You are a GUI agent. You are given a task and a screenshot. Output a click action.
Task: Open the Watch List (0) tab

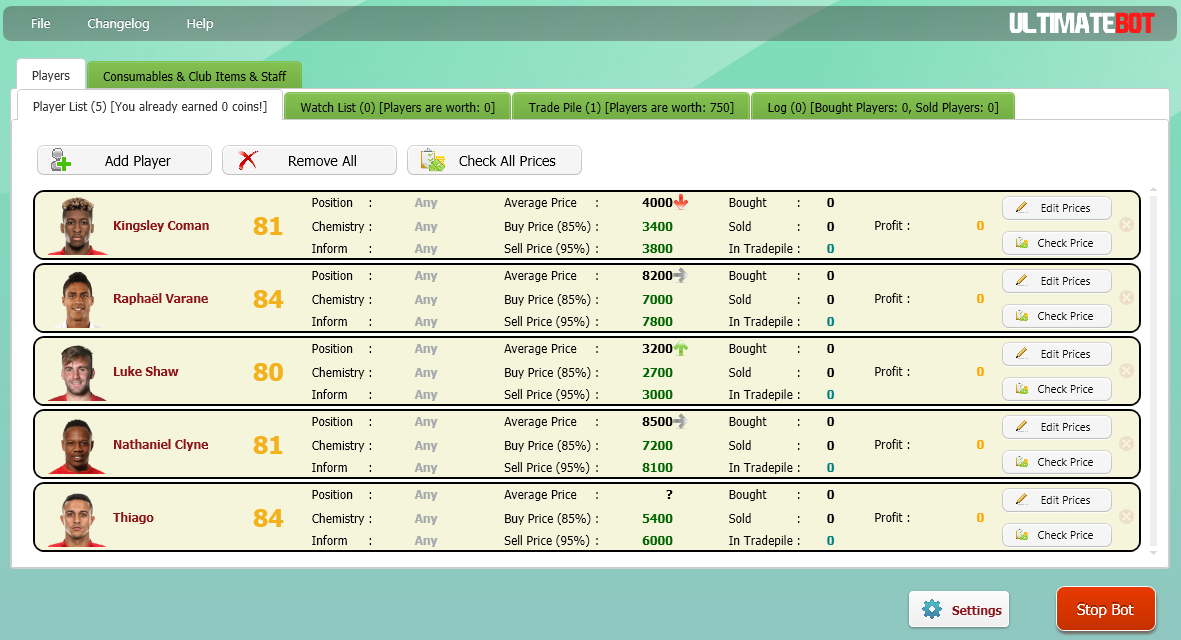[x=398, y=107]
